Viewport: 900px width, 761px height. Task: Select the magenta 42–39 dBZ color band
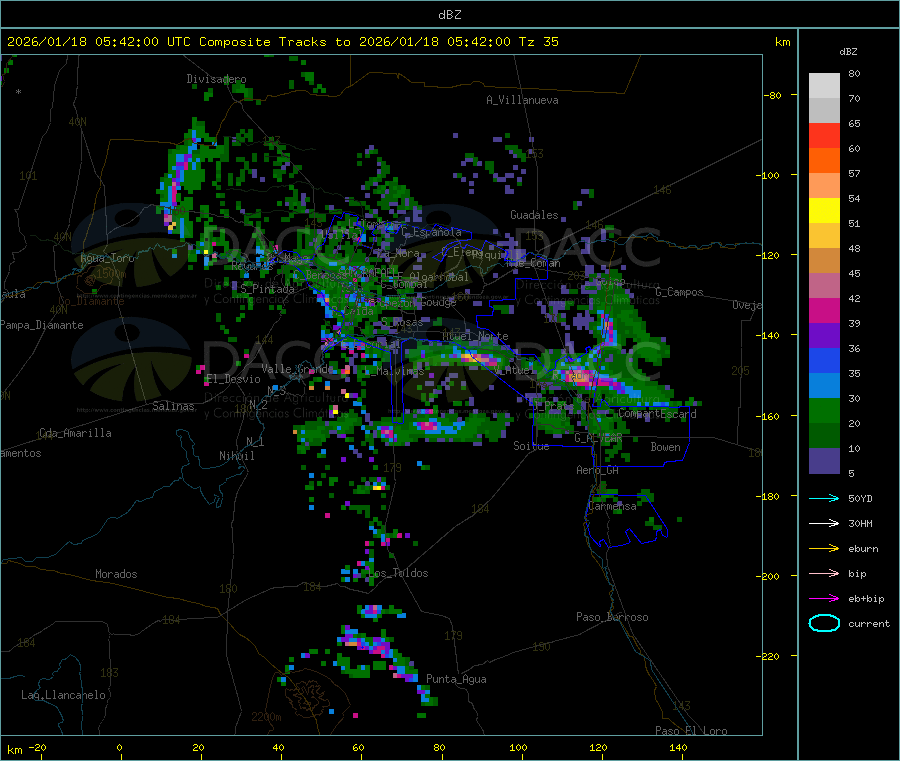click(x=824, y=310)
